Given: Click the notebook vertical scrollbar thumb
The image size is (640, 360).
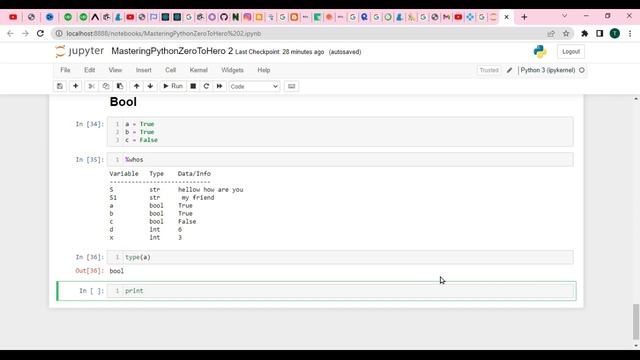Looking at the screenshot, I should pos(636,322).
